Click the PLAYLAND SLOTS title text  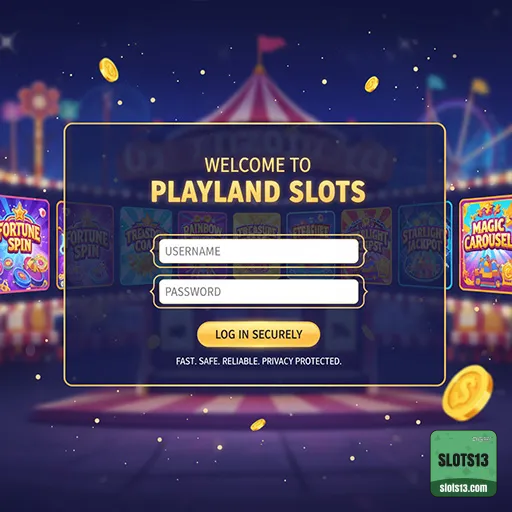tap(258, 192)
